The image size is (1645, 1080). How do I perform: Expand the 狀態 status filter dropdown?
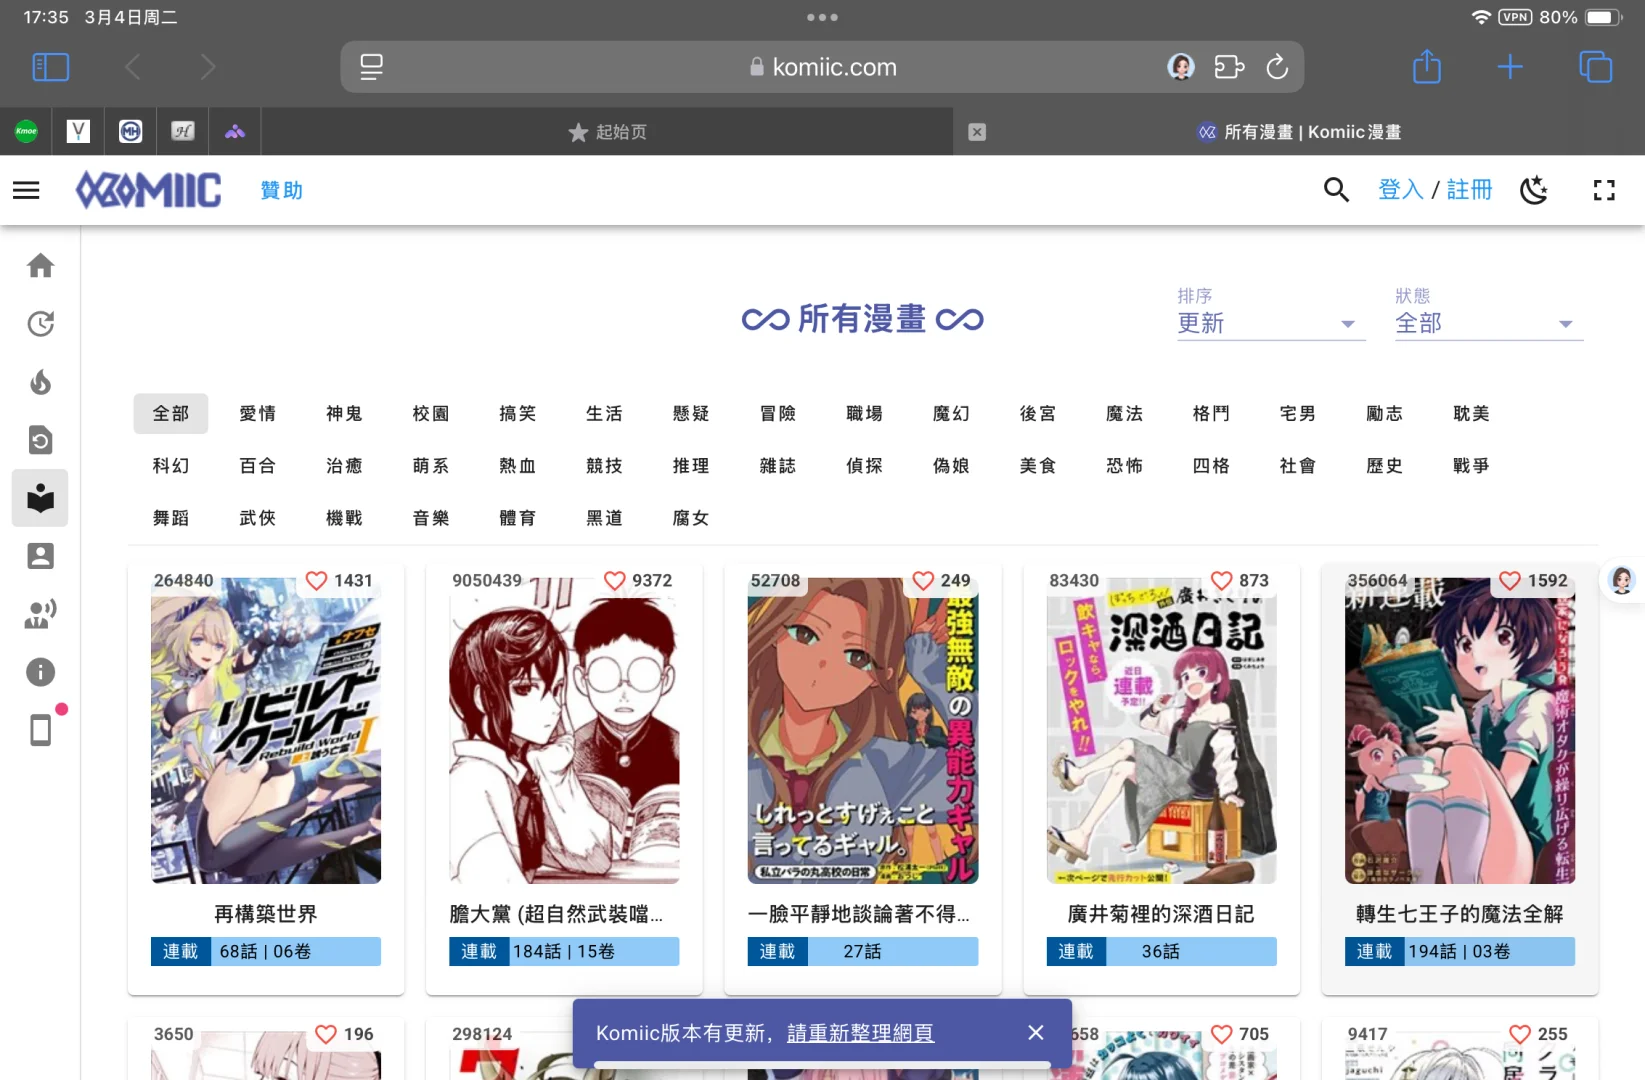1488,322
